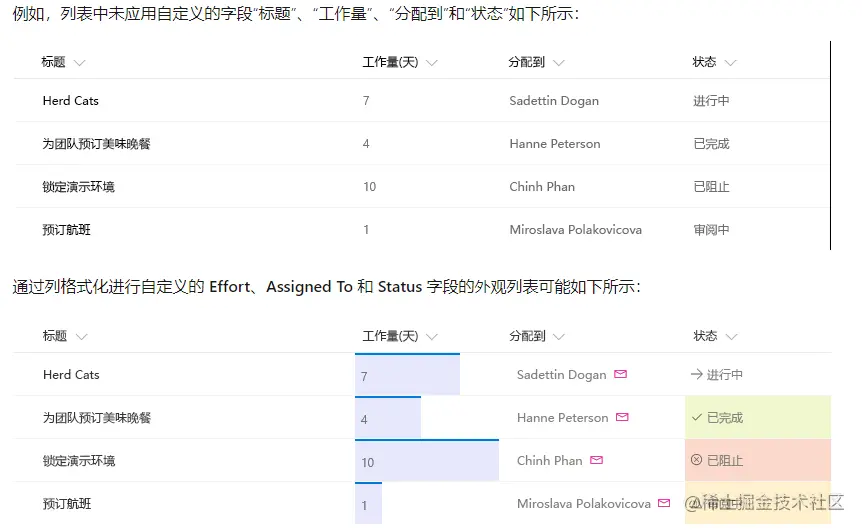Click the blocked circle icon before 已阻止

tap(697, 461)
